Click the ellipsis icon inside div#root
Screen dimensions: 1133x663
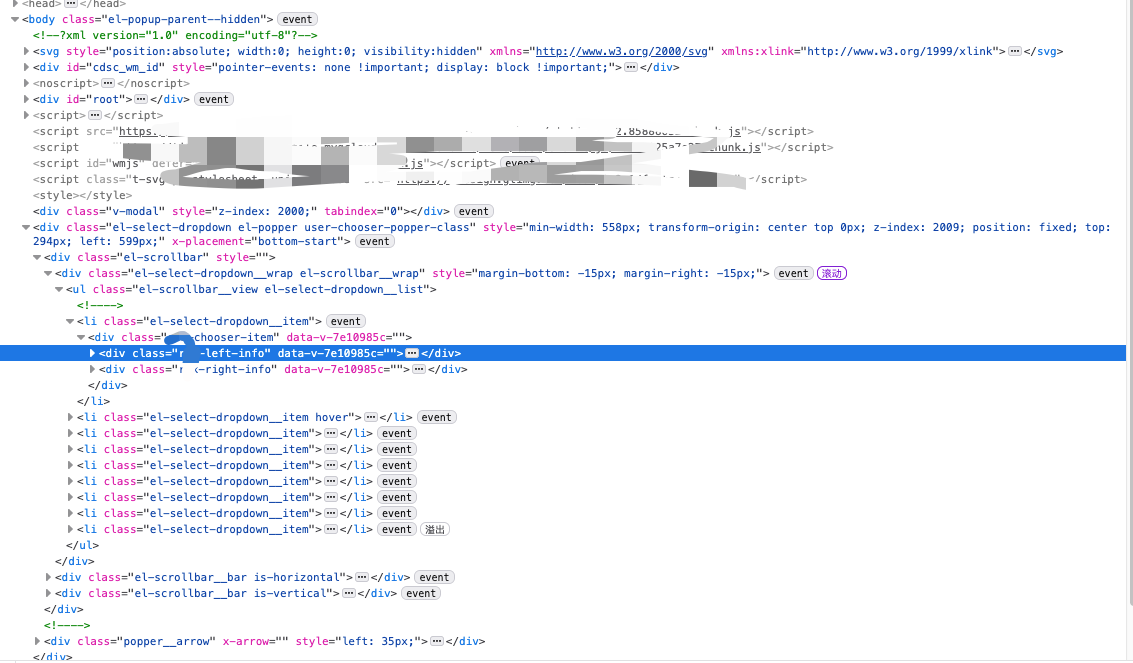coord(141,99)
